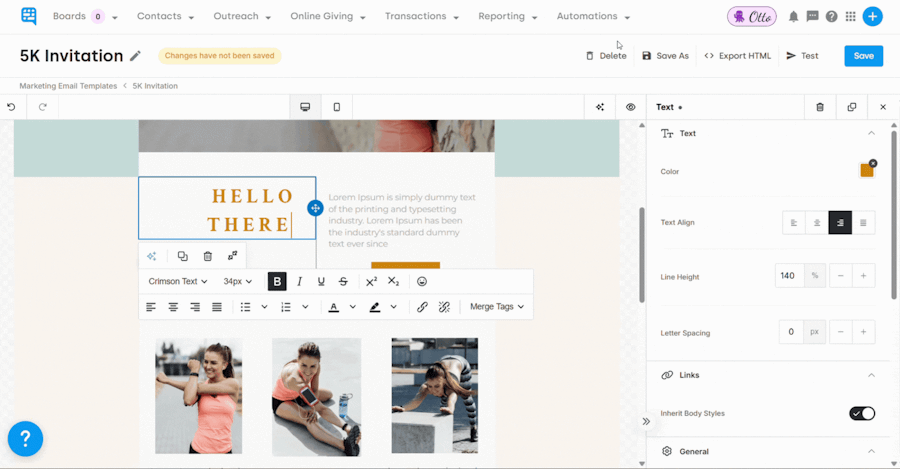This screenshot has height=469, width=900.
Task: Open the notifications bell
Action: coord(793,17)
